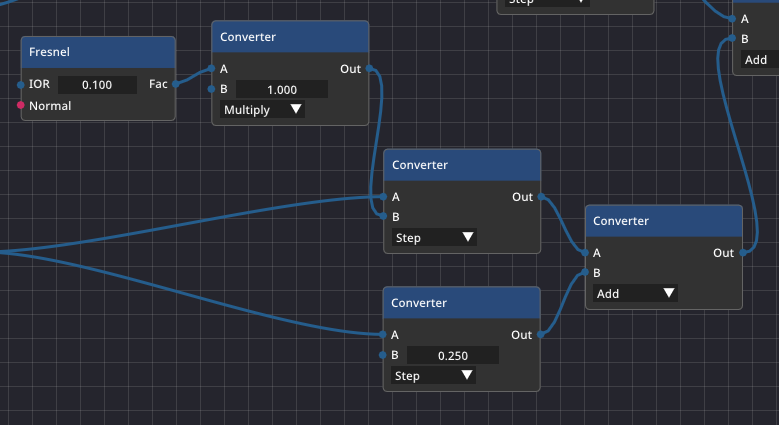This screenshot has height=425, width=779.
Task: Open the Multiply operation dropdown
Action: (262, 109)
